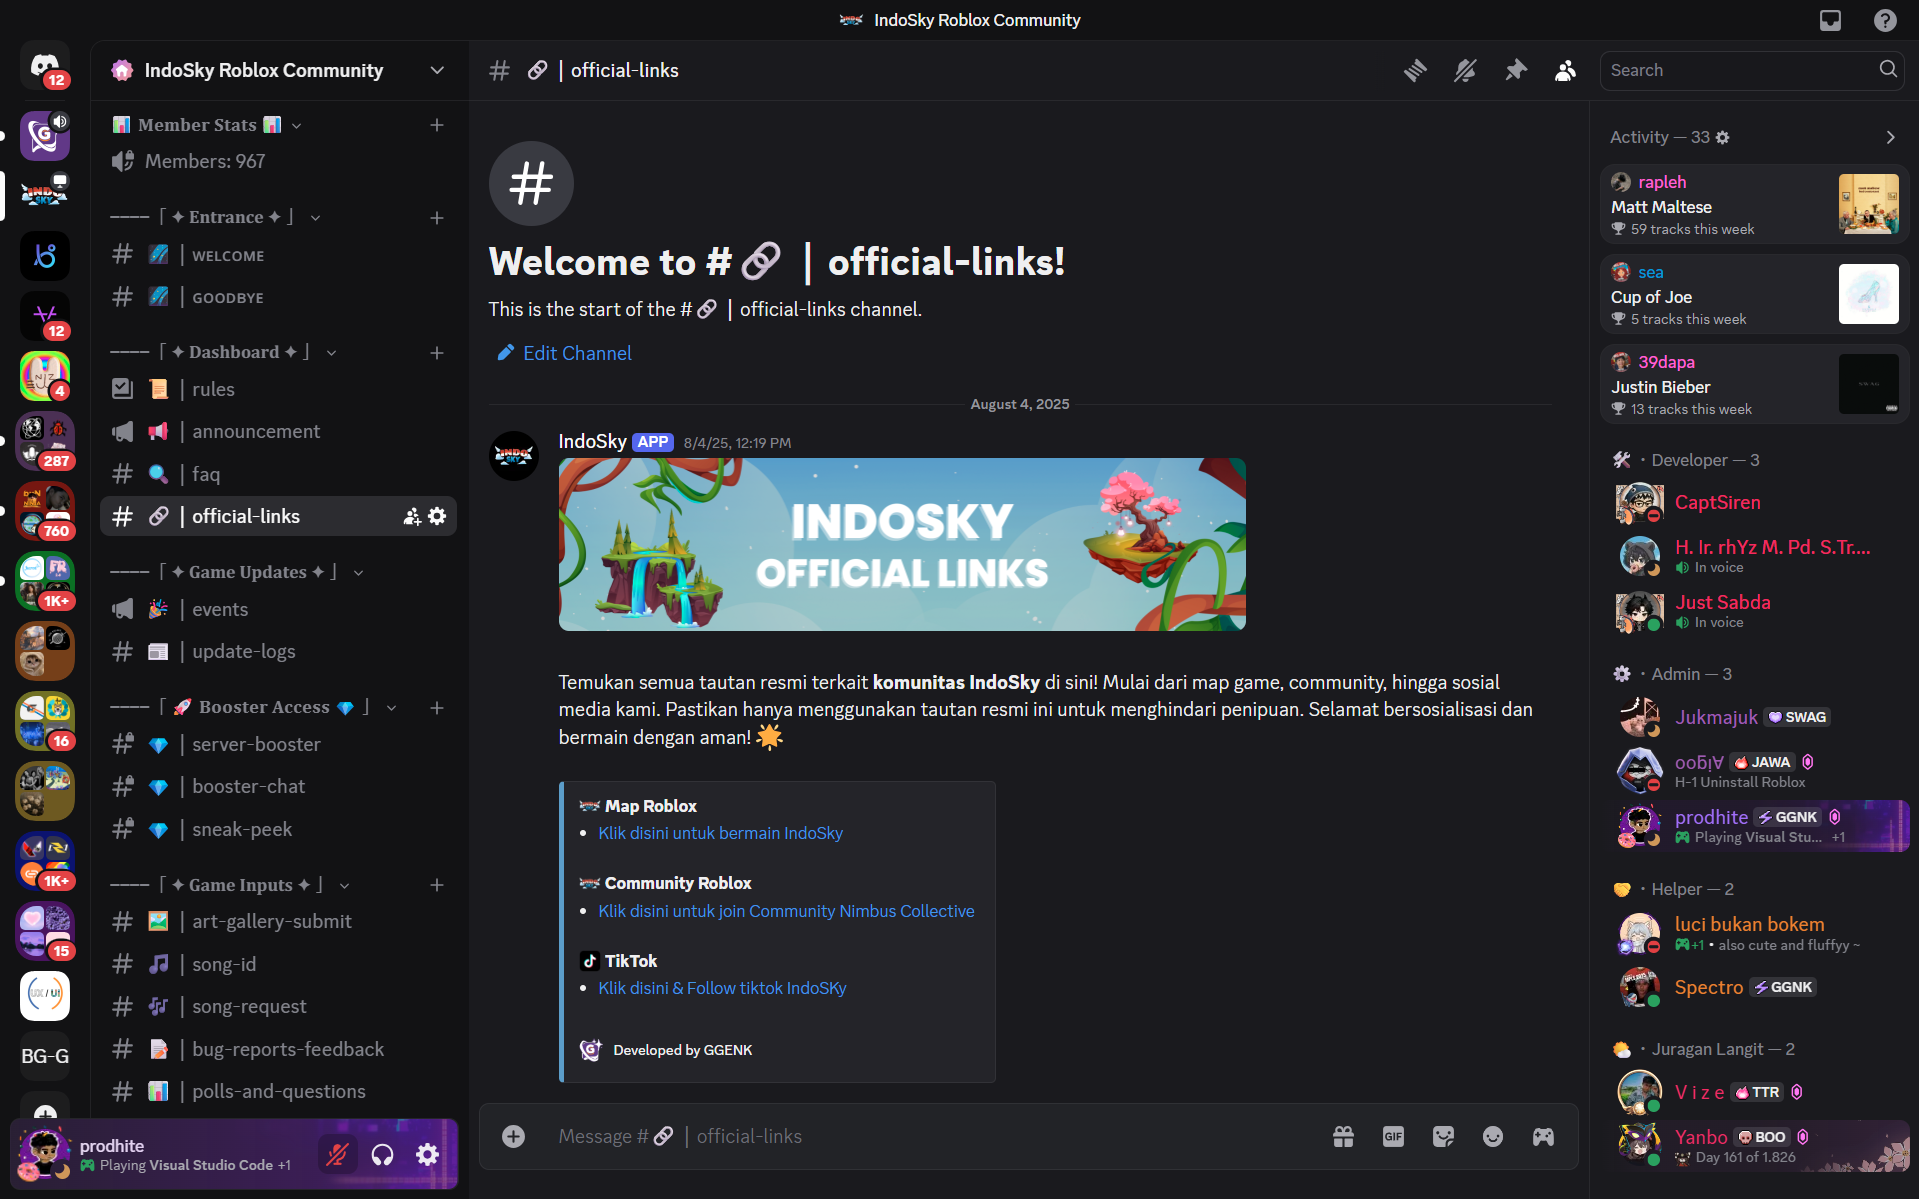Show pinned messages

tap(1516, 70)
